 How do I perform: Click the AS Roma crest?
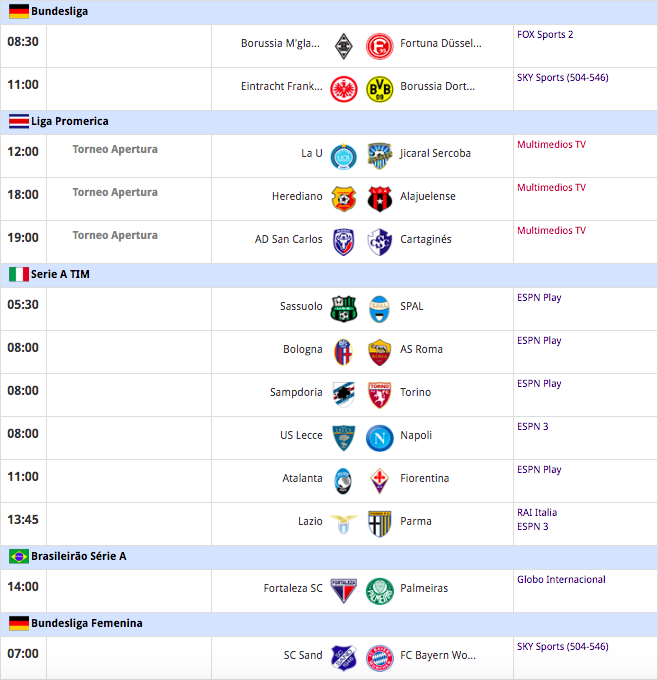pyautogui.click(x=380, y=352)
